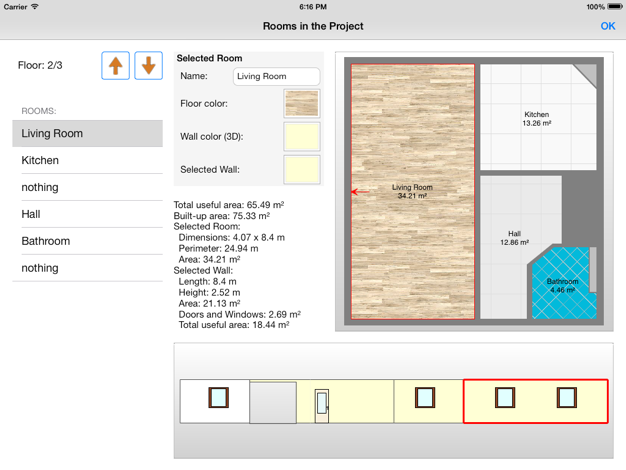This screenshot has height=470, width=626.
Task: Select the Bathroom room on the floor plan
Action: (x=561, y=285)
